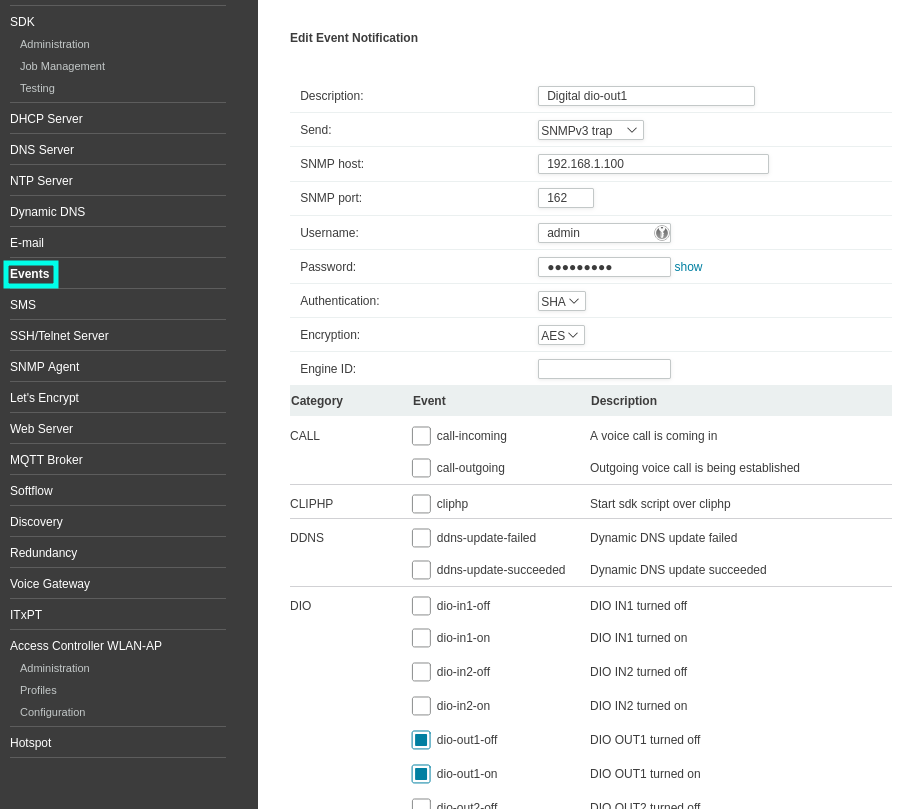
Task: Open MQTT Broker settings
Action: pyautogui.click(x=46, y=460)
